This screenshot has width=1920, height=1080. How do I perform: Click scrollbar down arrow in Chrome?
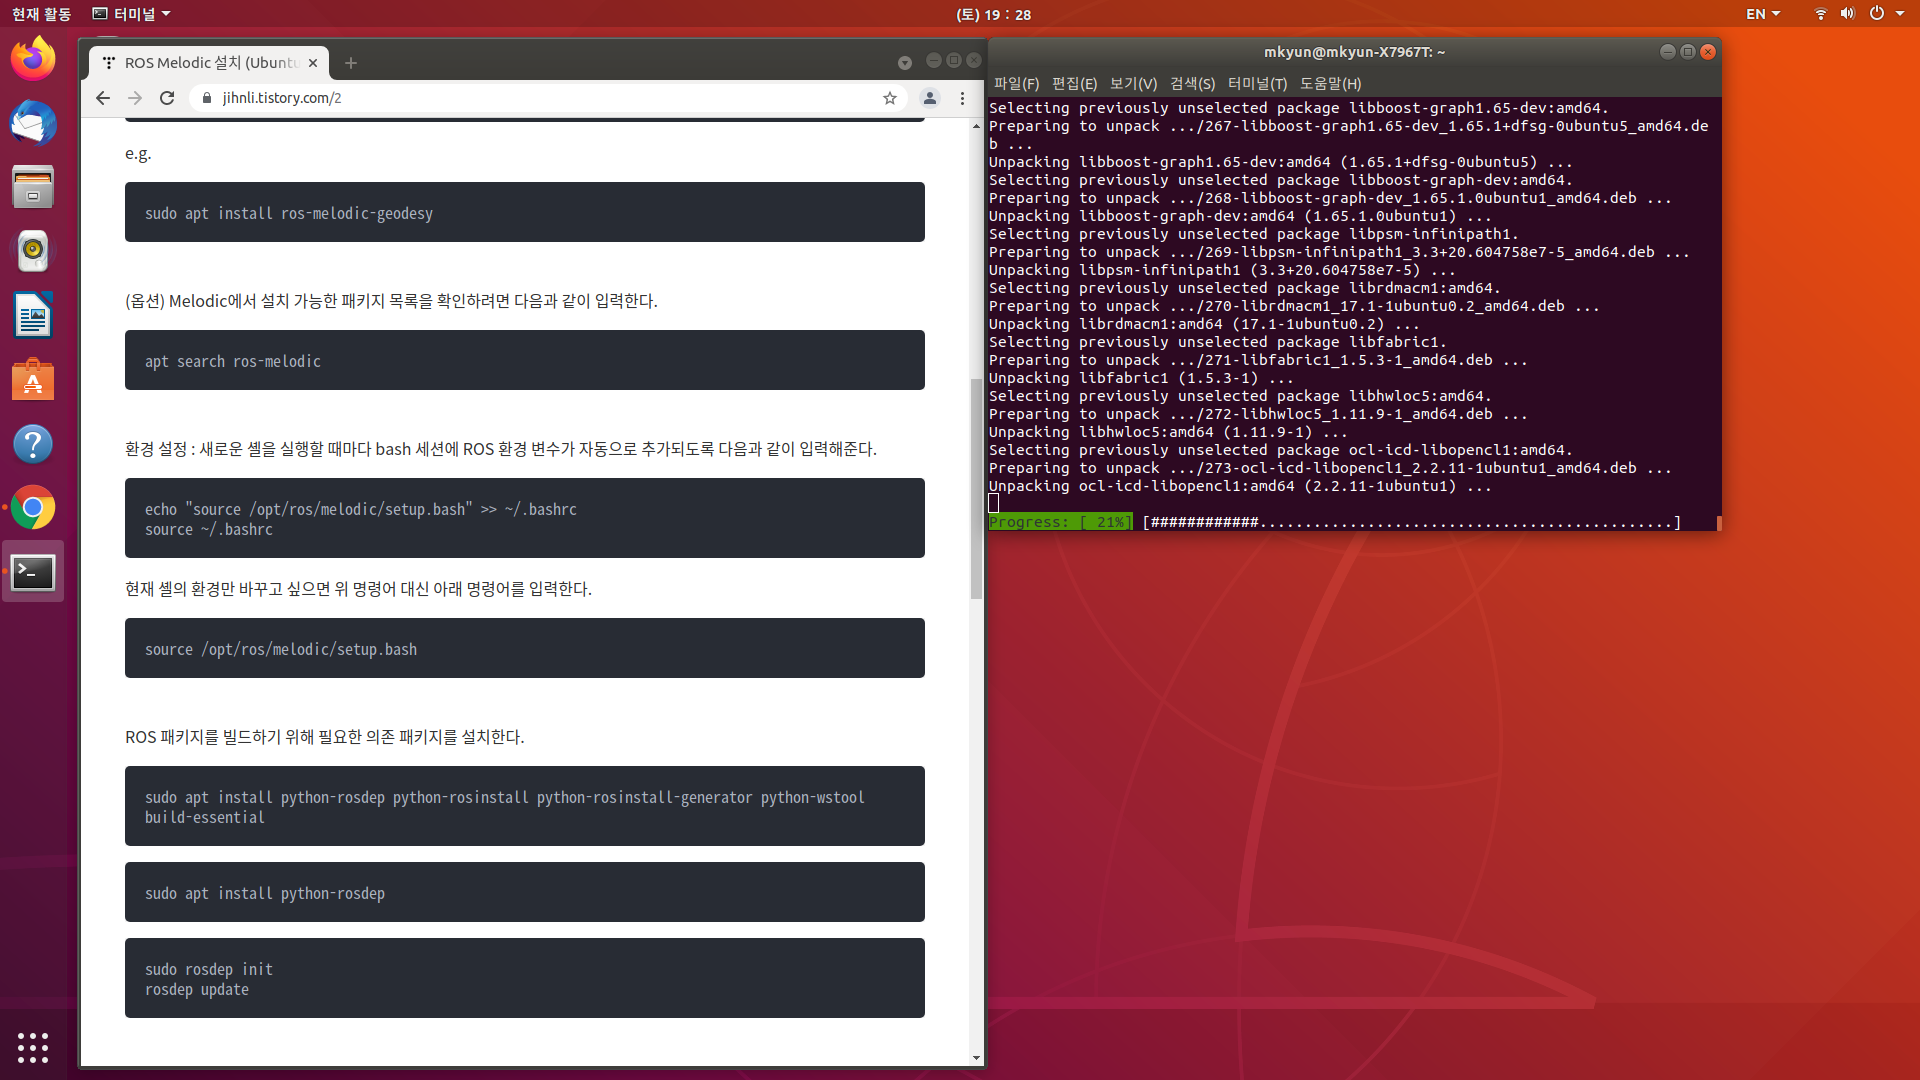(976, 1058)
